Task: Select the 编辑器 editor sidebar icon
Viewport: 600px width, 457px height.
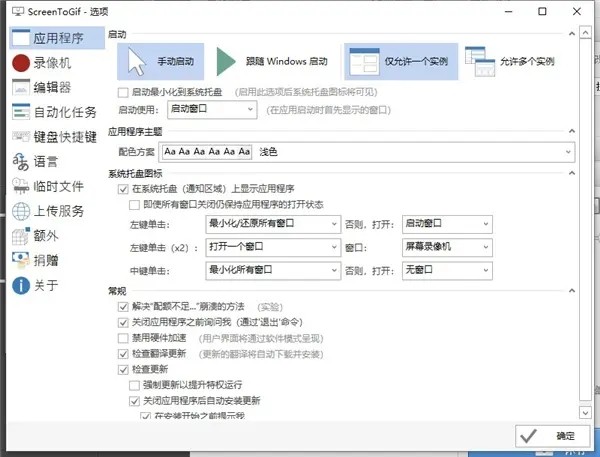Action: click(x=19, y=87)
